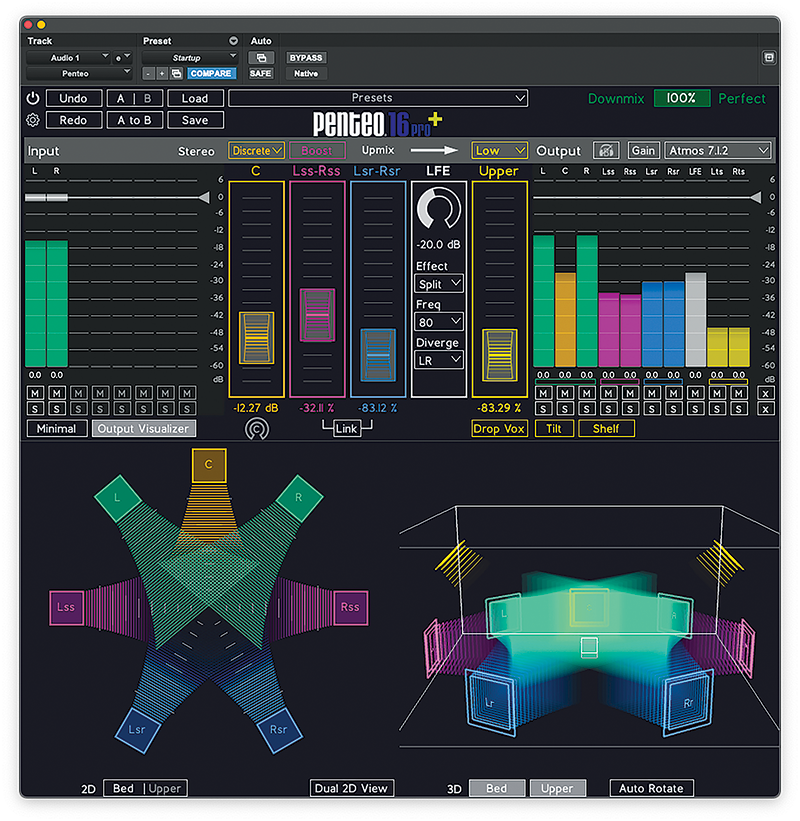This screenshot has width=800, height=821.
Task: Select the 3D Bed view
Action: tap(497, 789)
